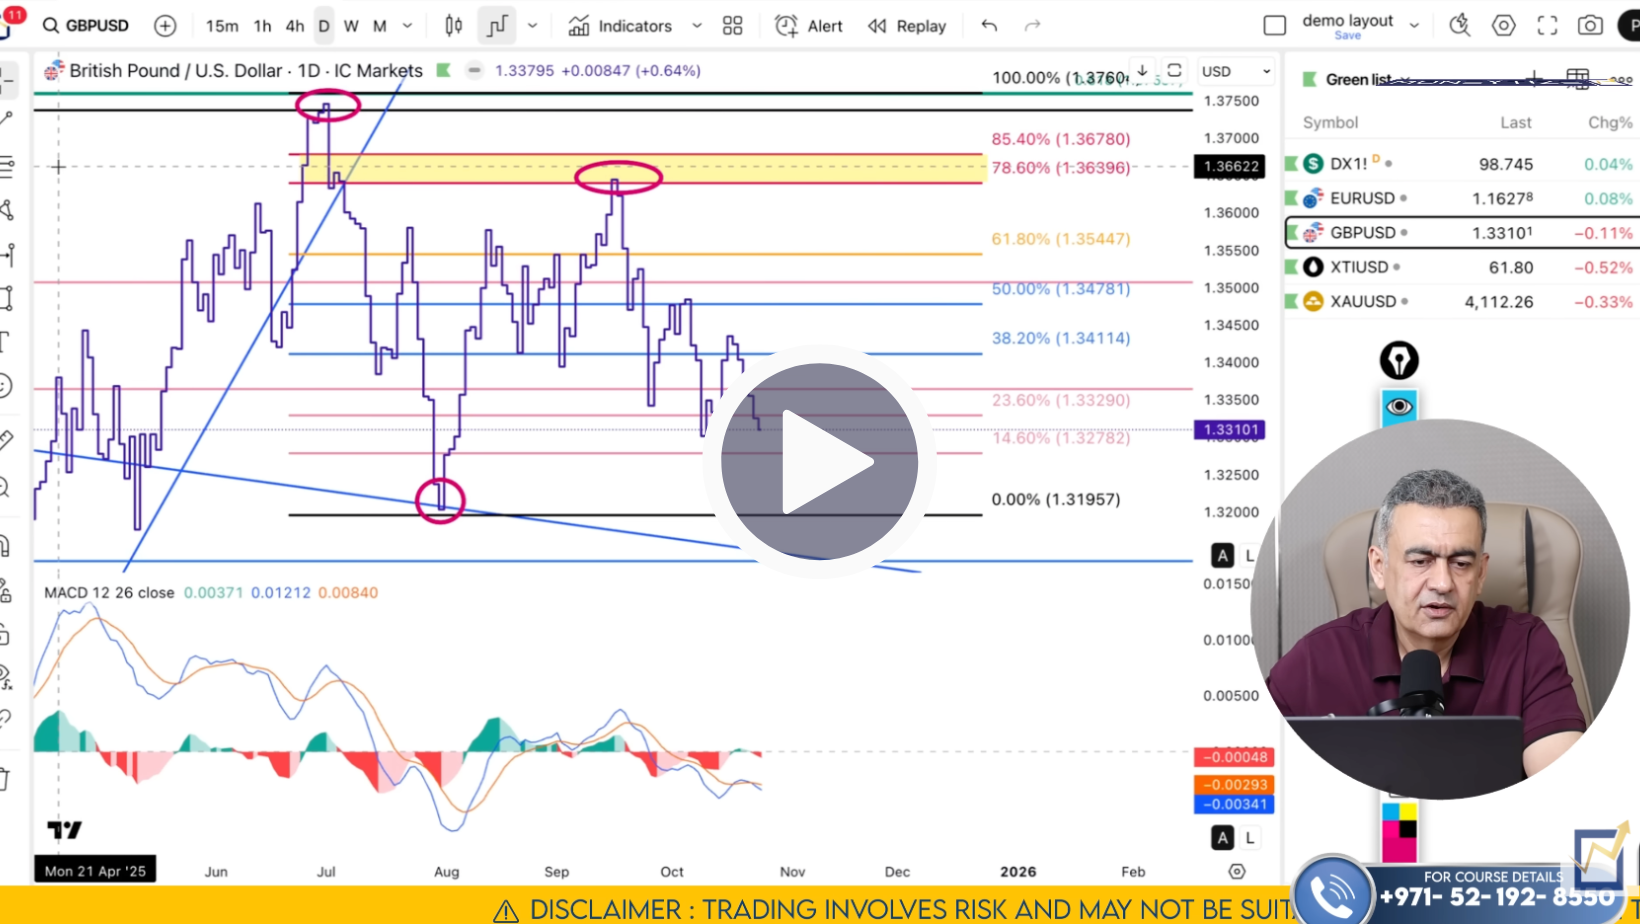Open quick search lightning icon

point(1460,26)
